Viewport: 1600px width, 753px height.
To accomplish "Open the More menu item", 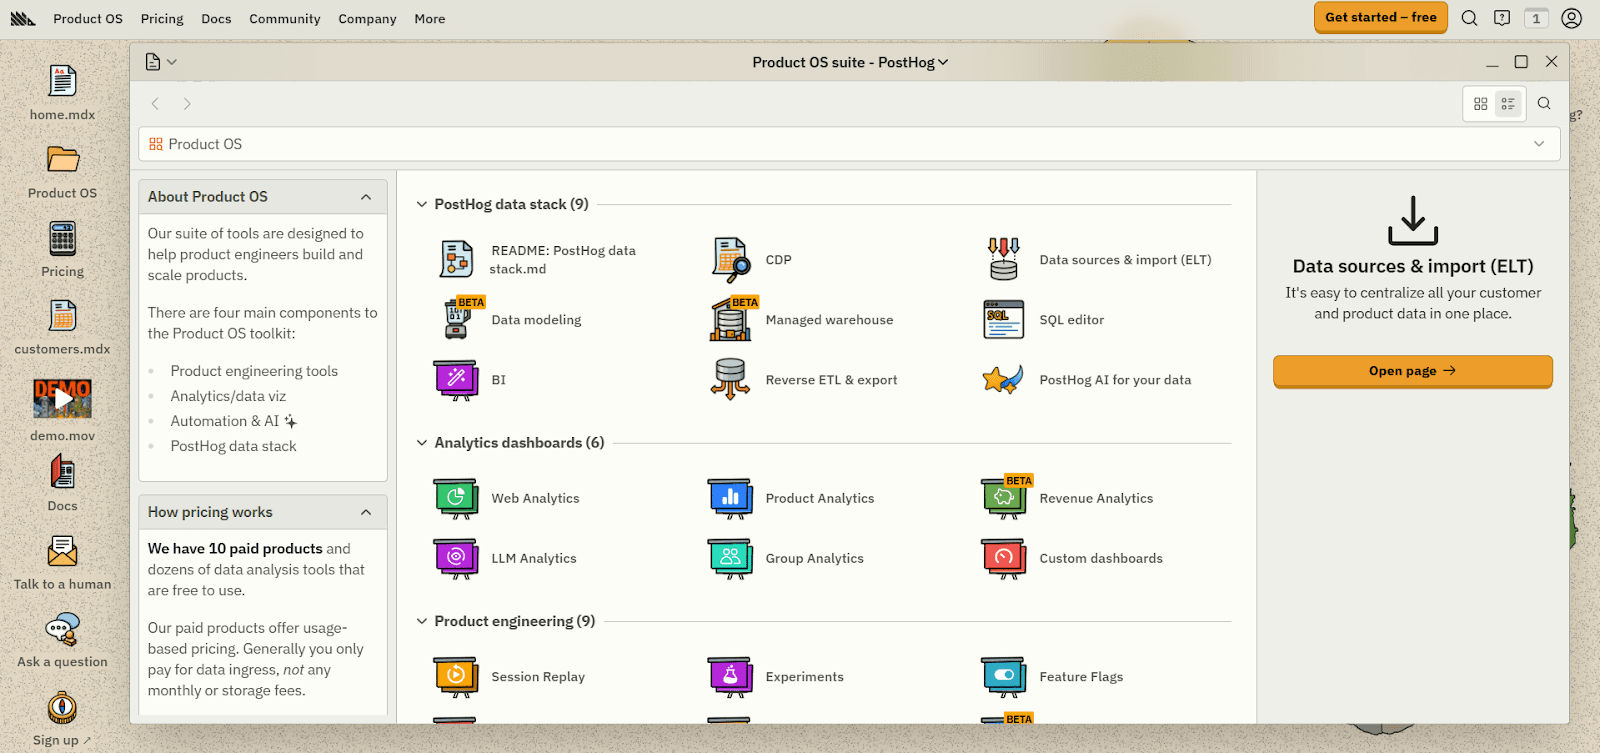I will coord(430,19).
